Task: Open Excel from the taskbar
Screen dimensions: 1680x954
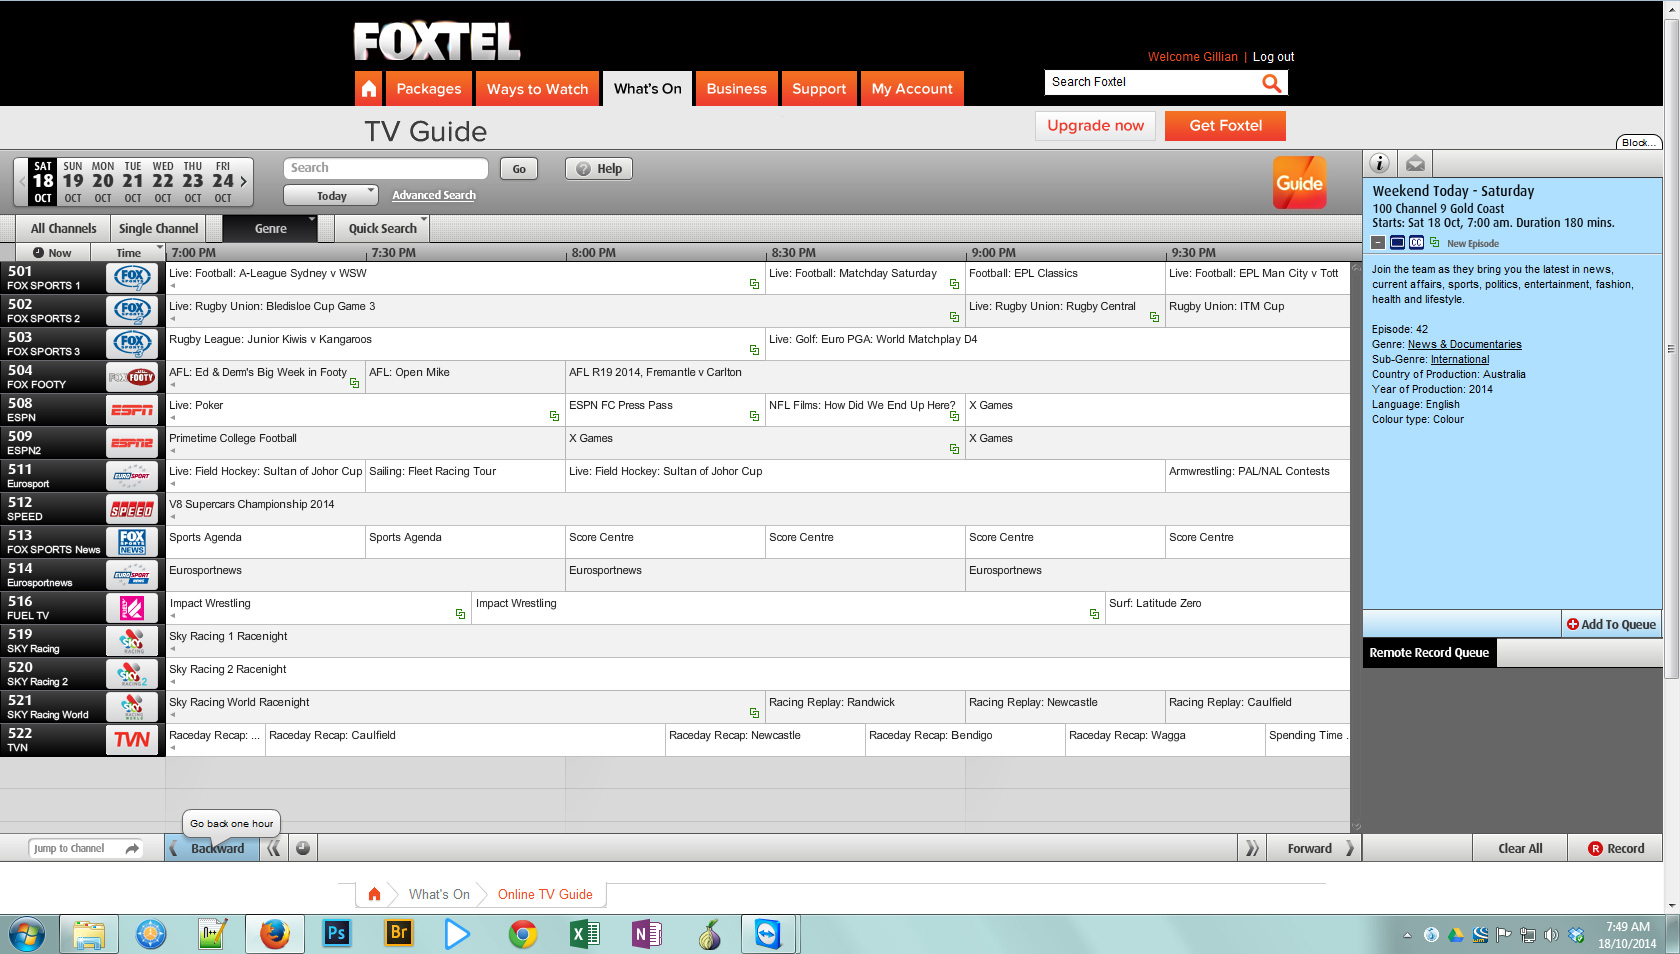Action: point(585,934)
